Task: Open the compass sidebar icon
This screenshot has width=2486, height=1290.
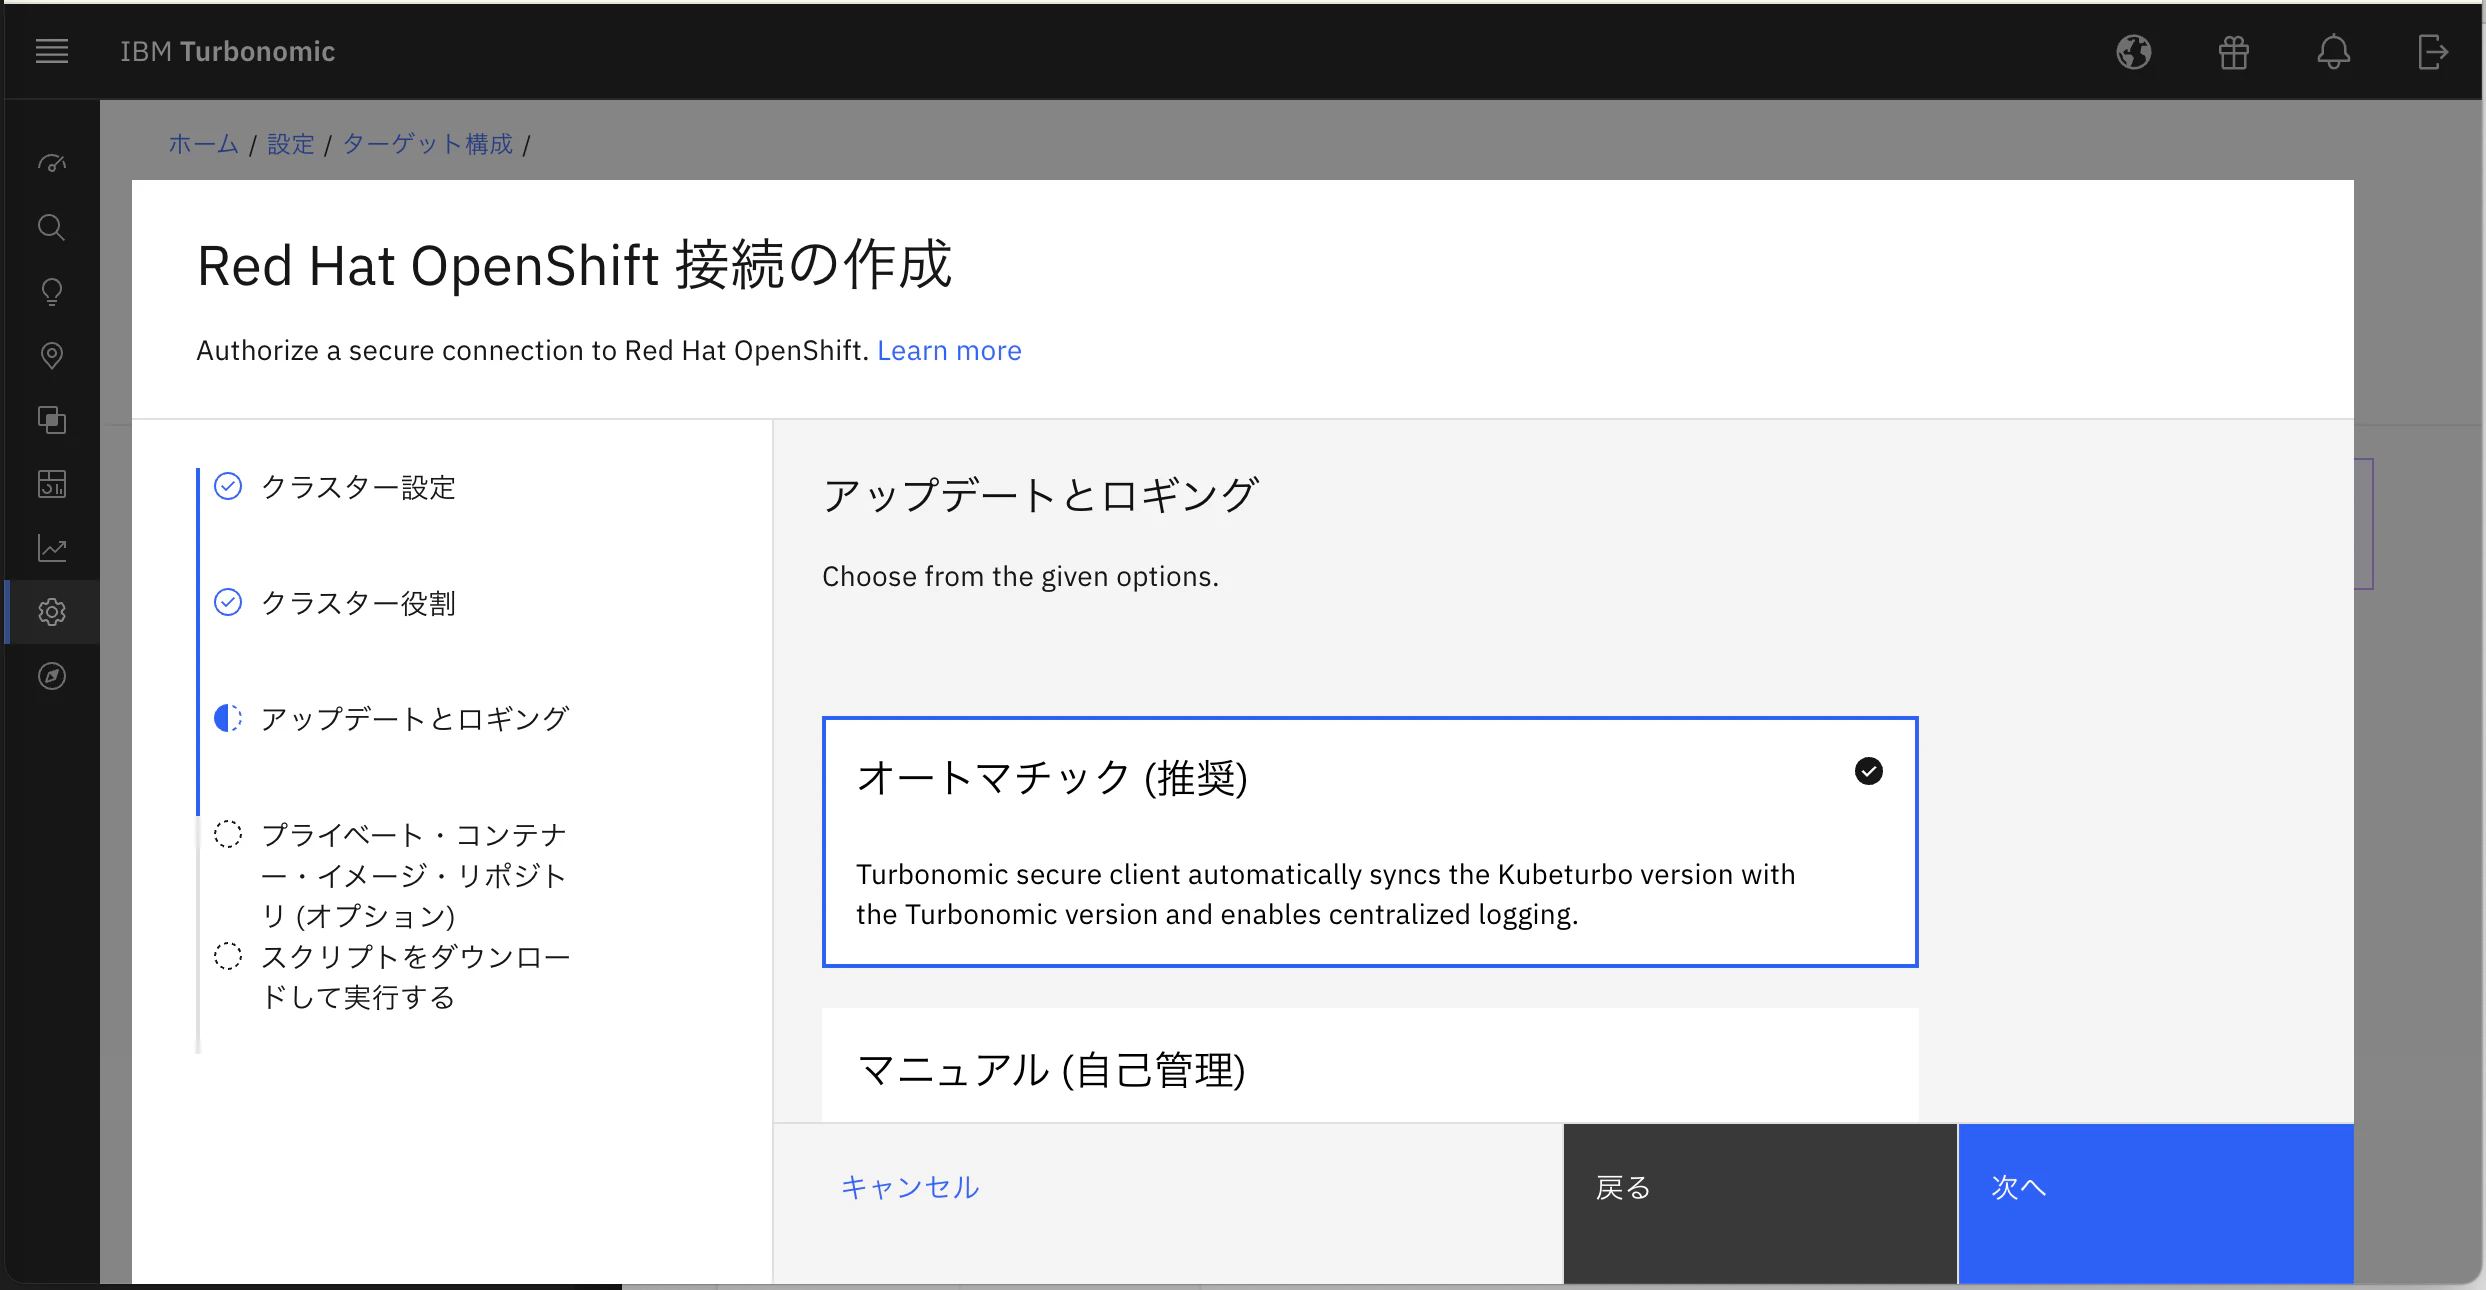Action: pyautogui.click(x=52, y=676)
